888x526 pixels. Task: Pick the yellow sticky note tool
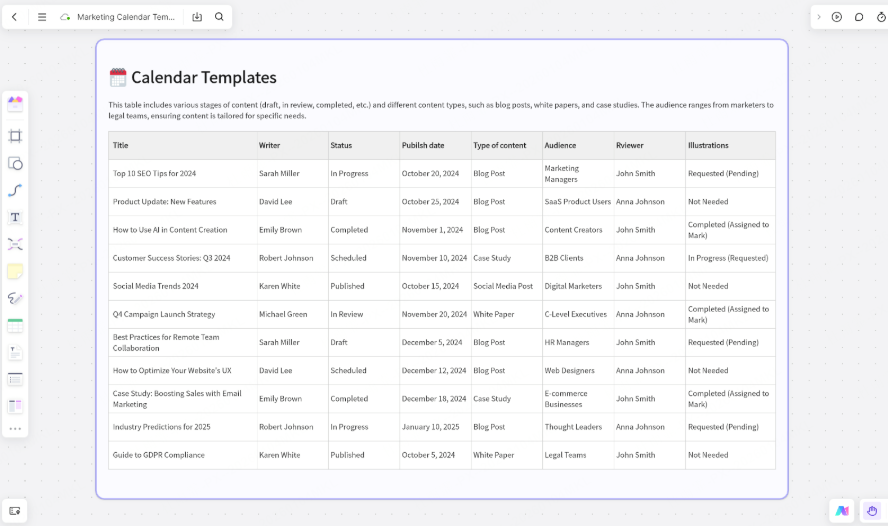tap(15, 271)
